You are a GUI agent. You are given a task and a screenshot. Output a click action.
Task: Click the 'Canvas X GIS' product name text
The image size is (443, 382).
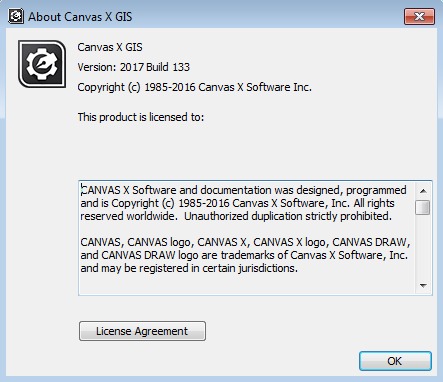(x=110, y=47)
